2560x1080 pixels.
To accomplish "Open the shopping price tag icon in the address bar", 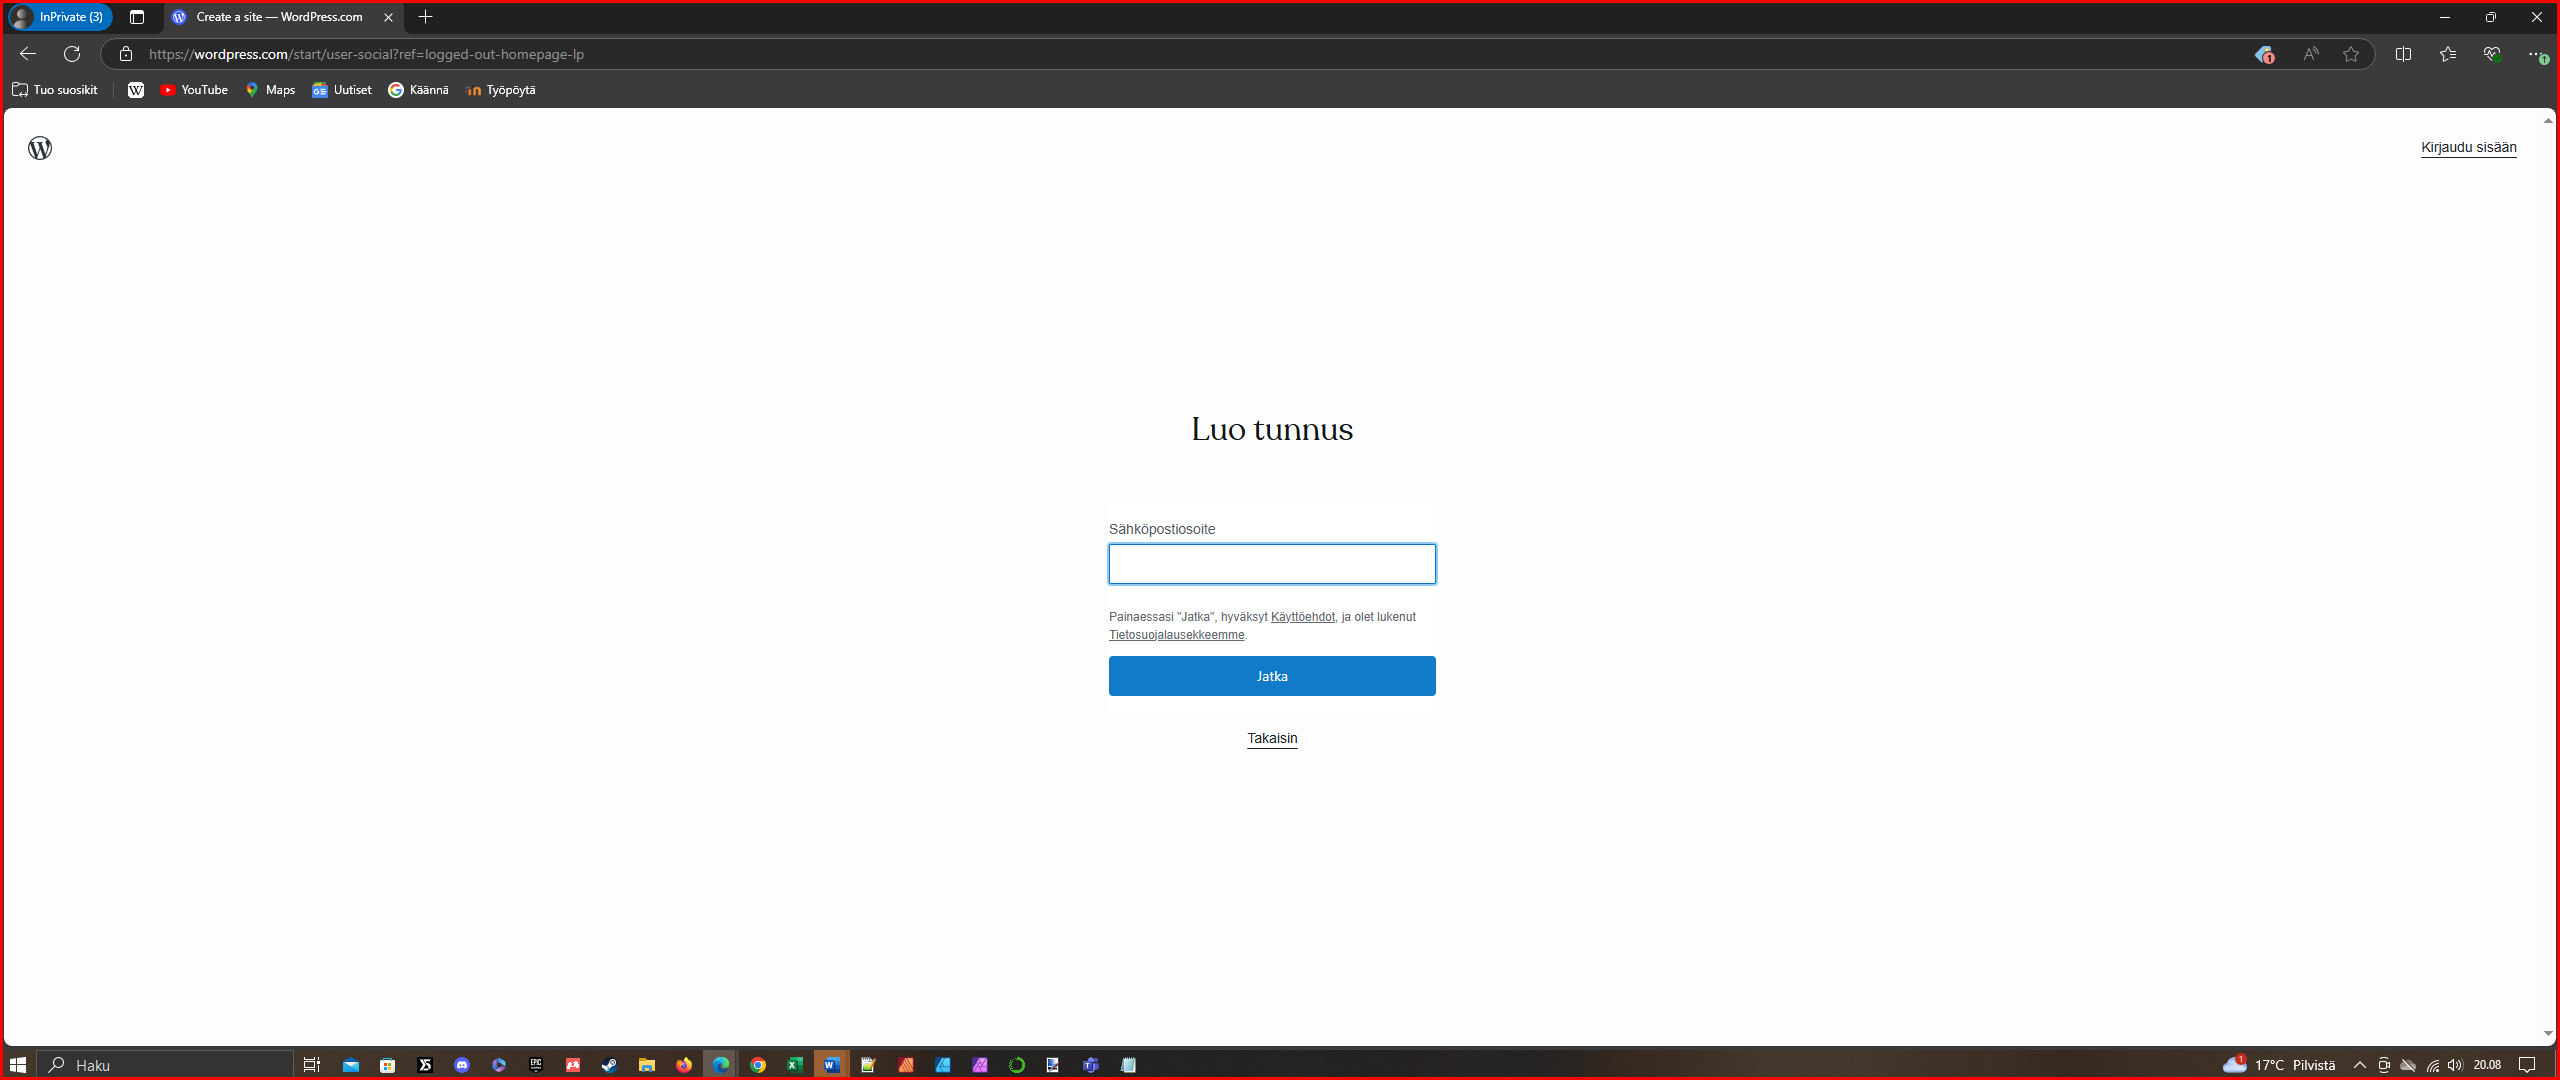I will pos(2264,54).
